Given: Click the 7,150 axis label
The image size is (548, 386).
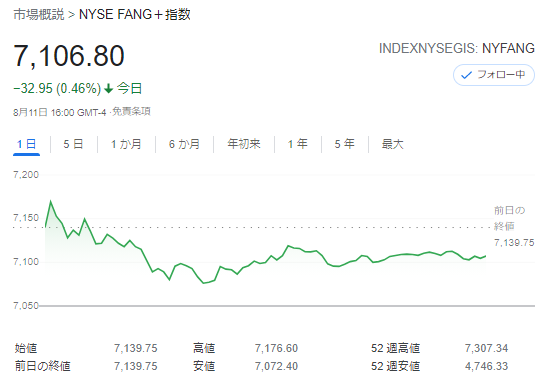Looking at the screenshot, I should (26, 218).
